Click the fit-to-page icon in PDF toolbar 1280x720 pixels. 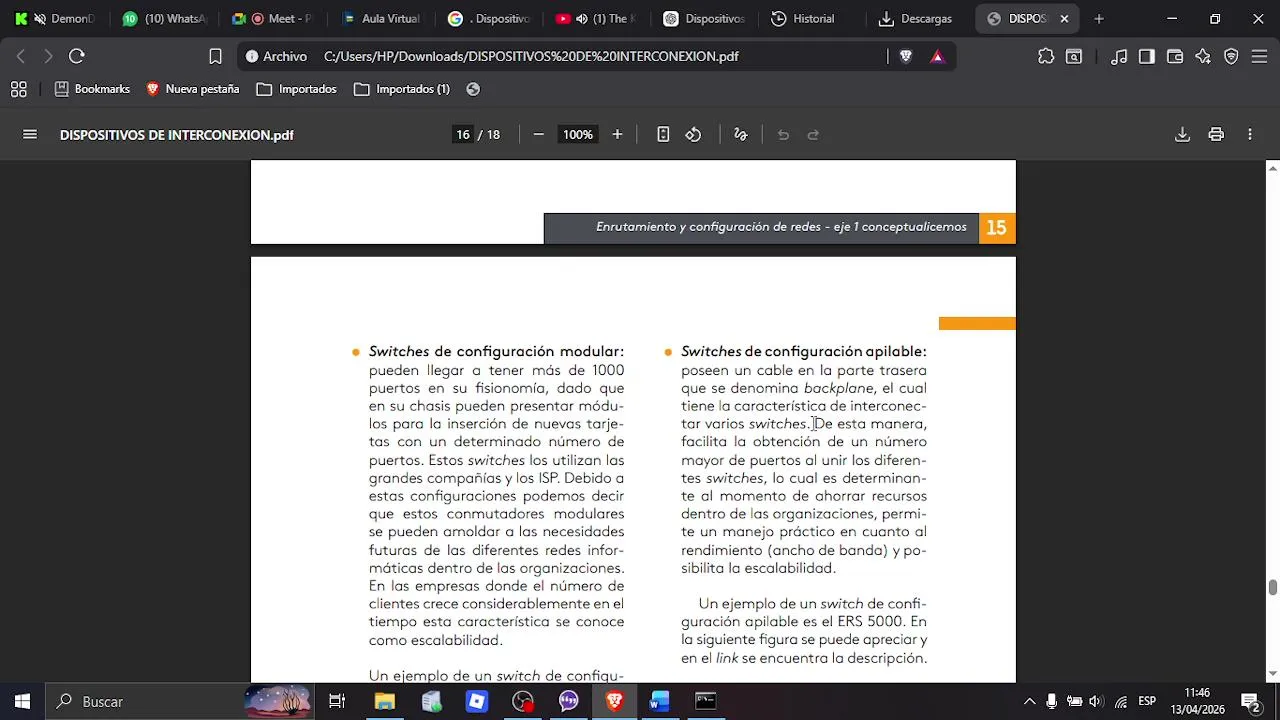coord(663,135)
